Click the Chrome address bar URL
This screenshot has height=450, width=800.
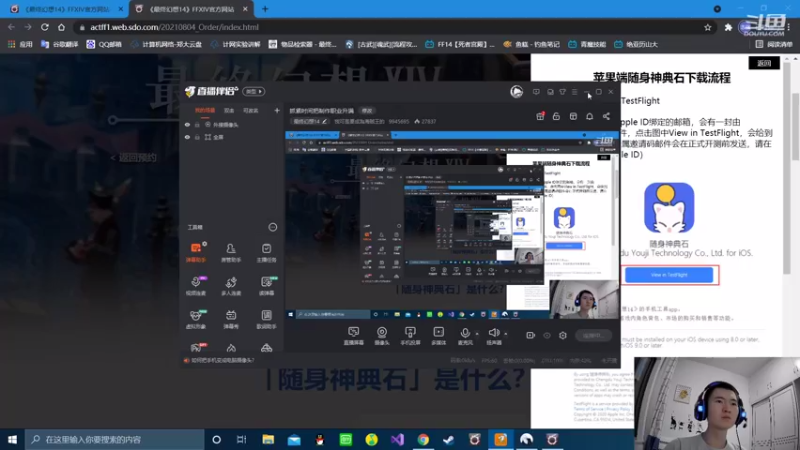pos(174,27)
